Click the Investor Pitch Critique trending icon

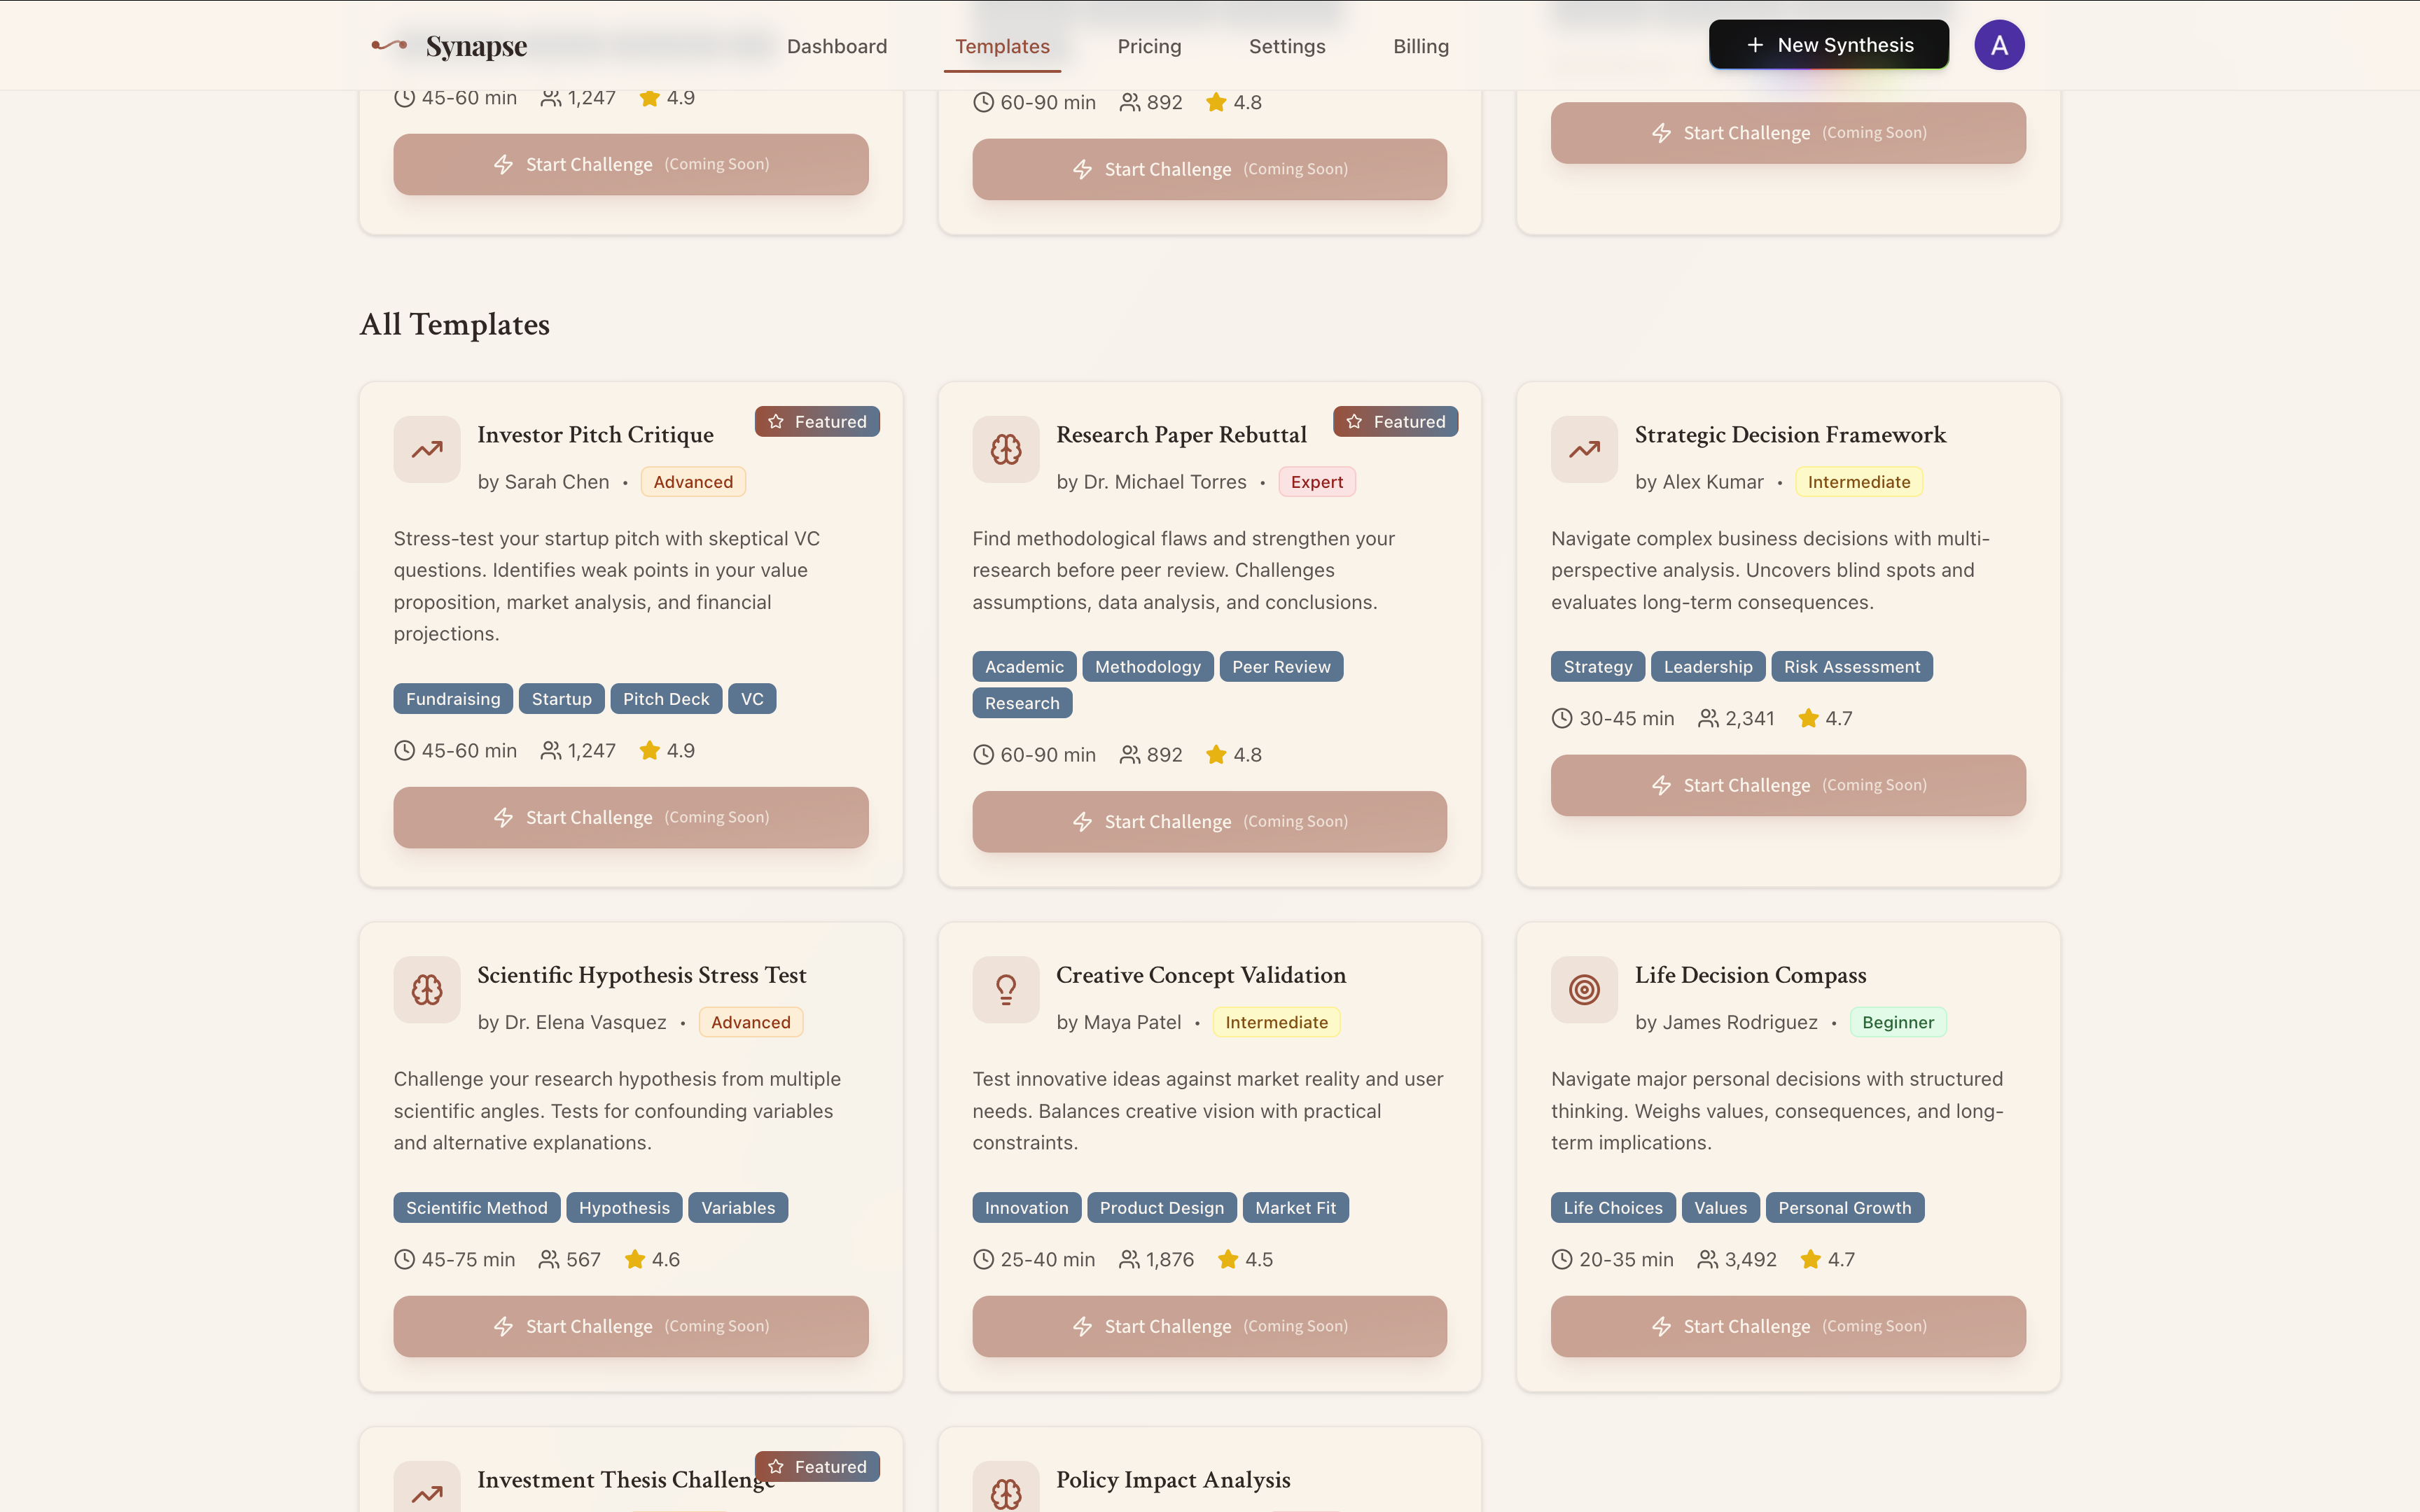pos(427,450)
